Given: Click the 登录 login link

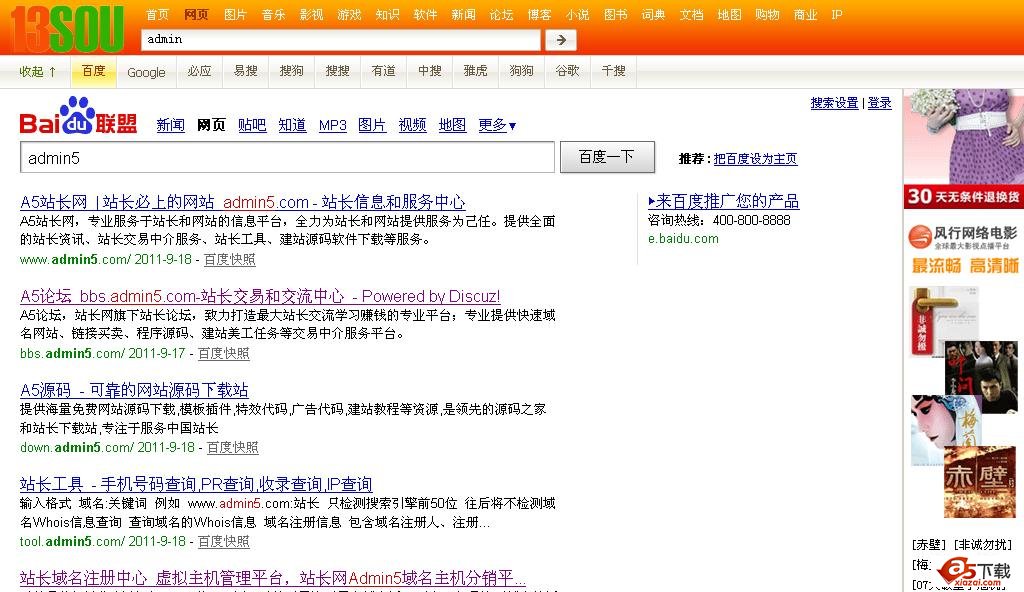Looking at the screenshot, I should point(879,103).
